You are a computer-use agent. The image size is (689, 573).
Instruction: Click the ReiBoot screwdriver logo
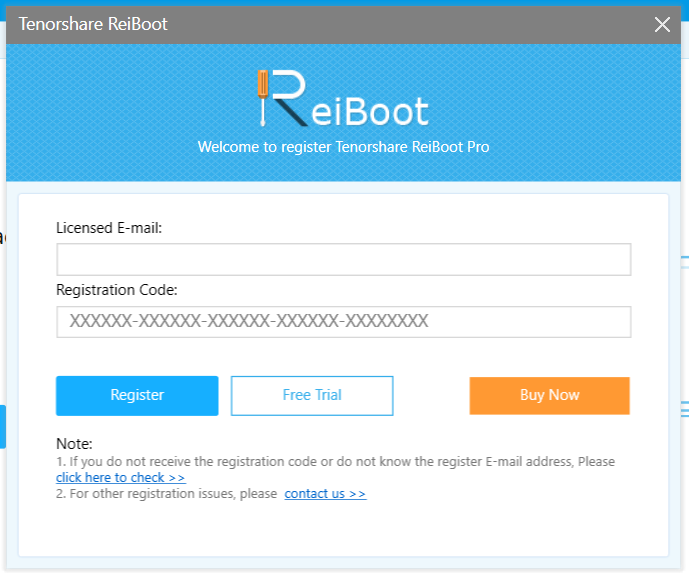tap(343, 98)
